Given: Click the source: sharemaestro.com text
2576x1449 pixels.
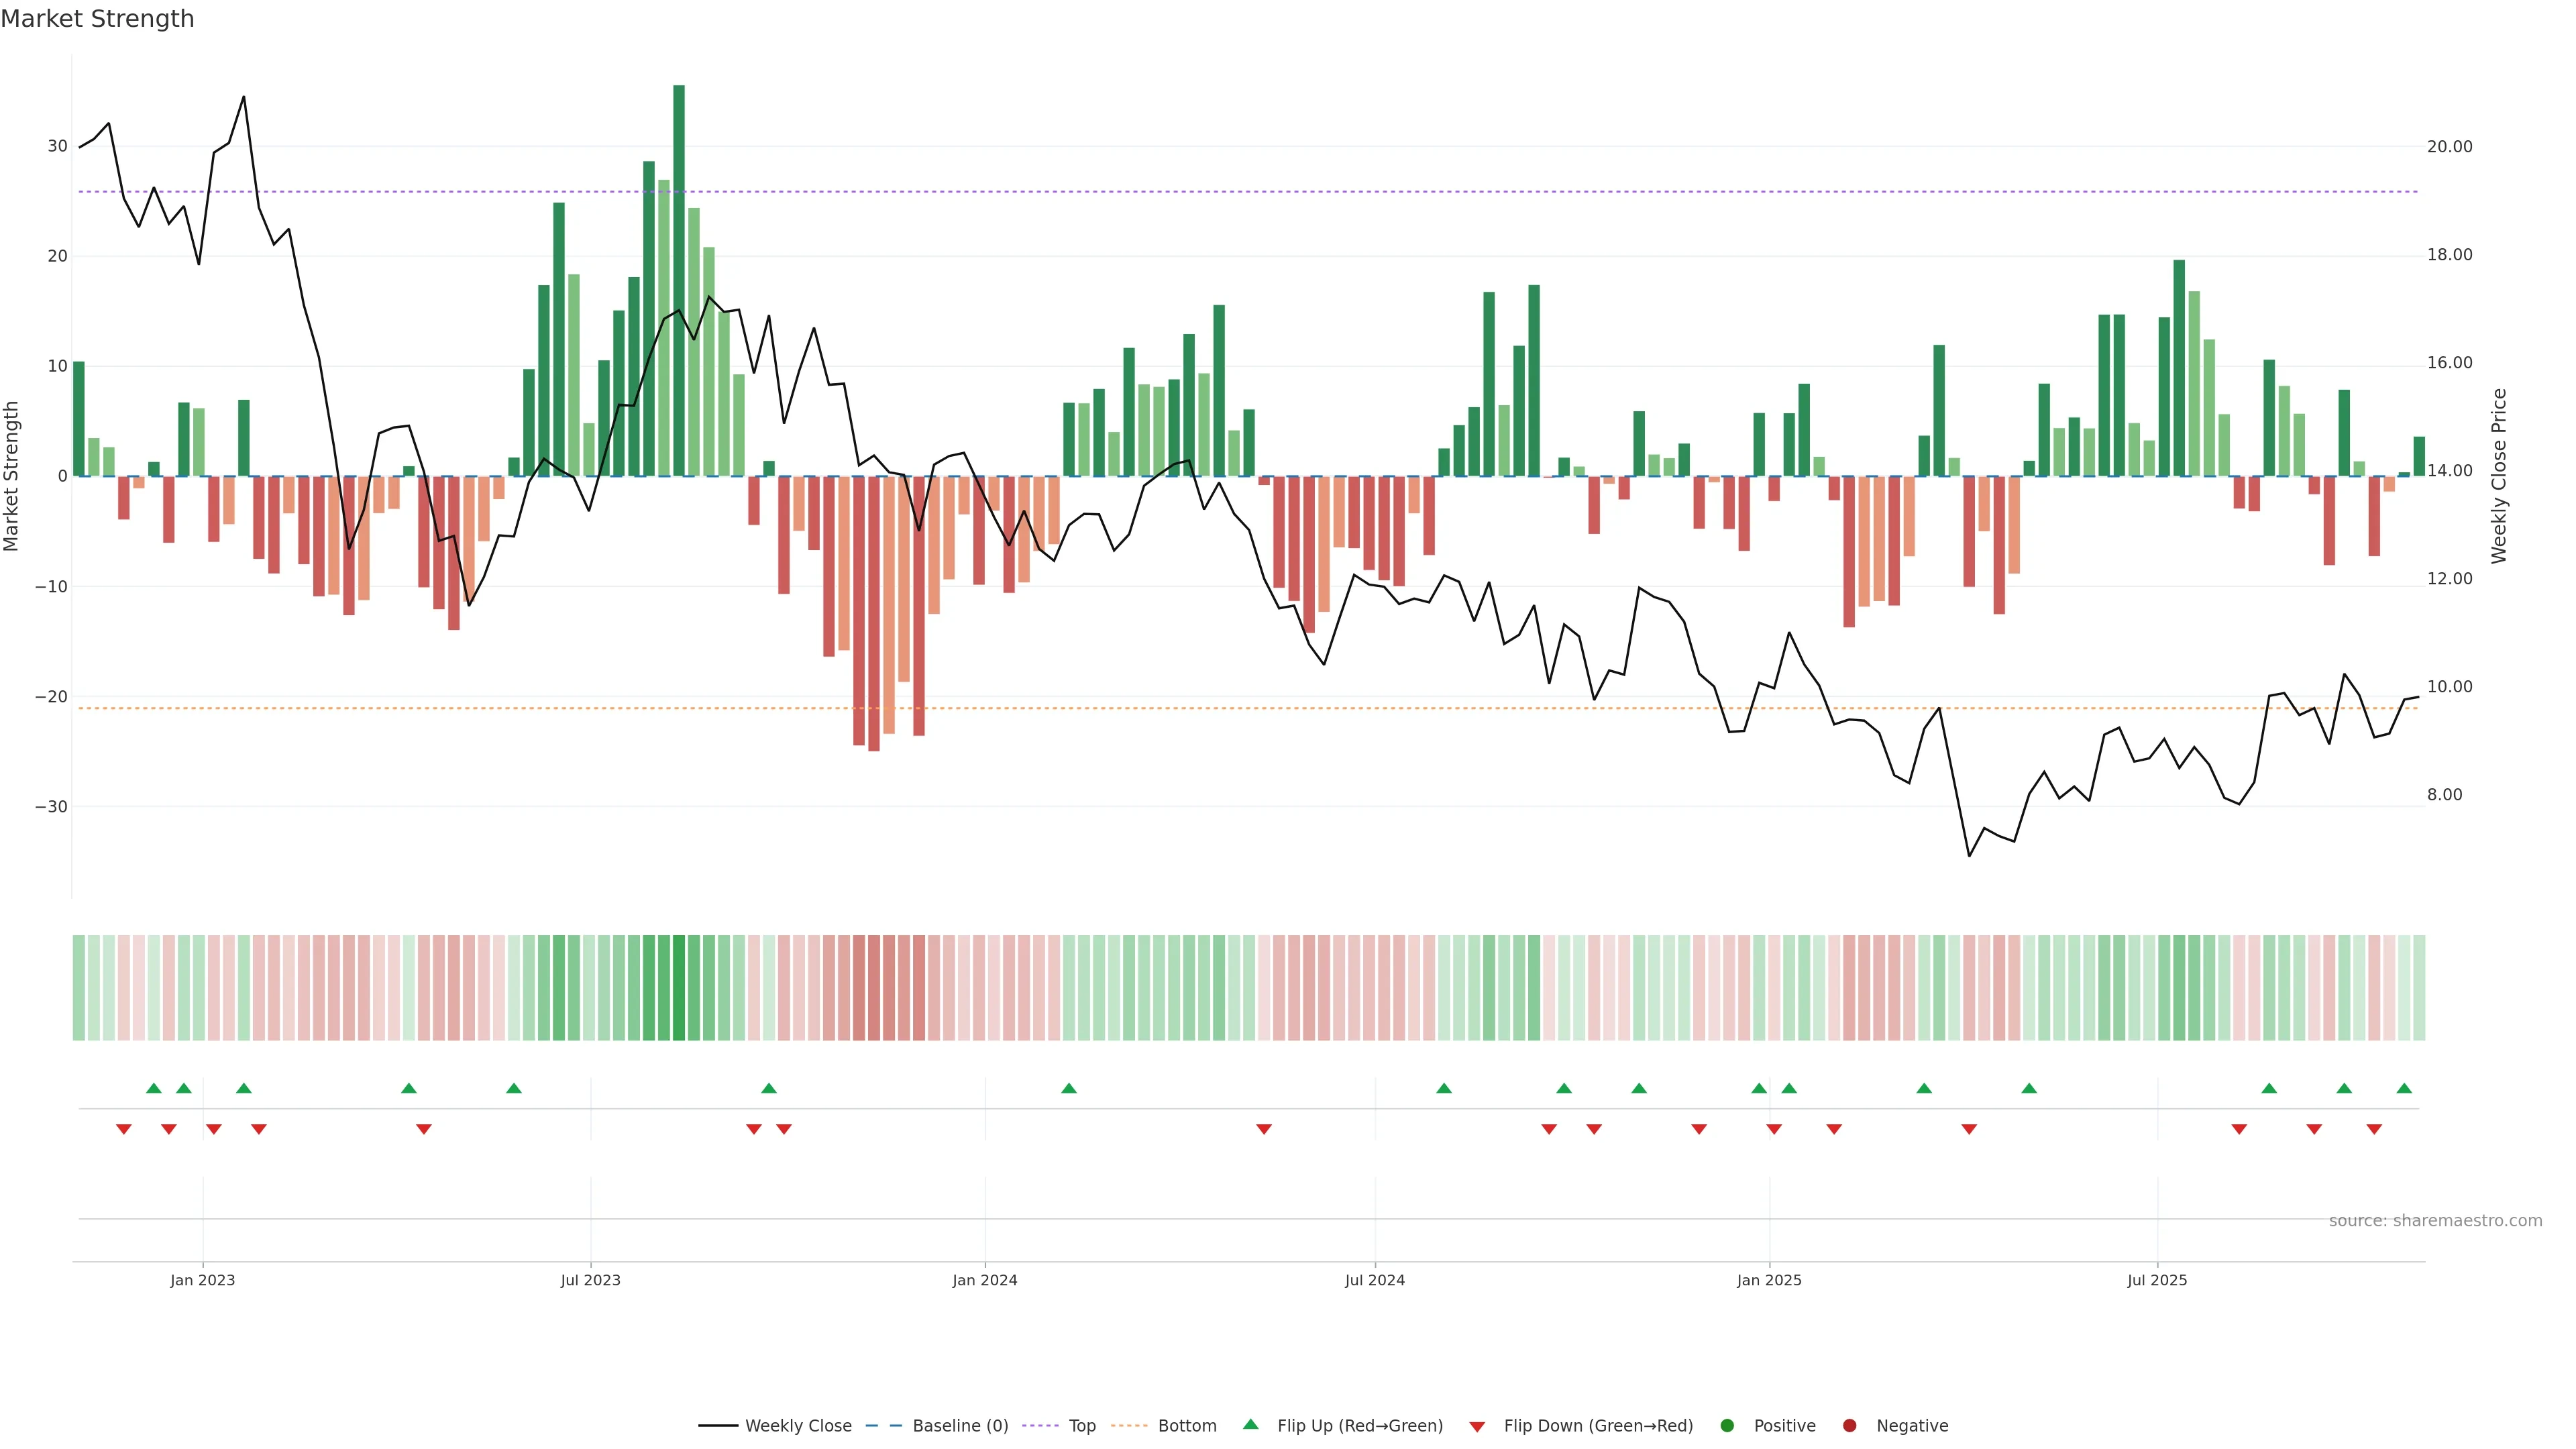Looking at the screenshot, I should [x=2435, y=1221].
